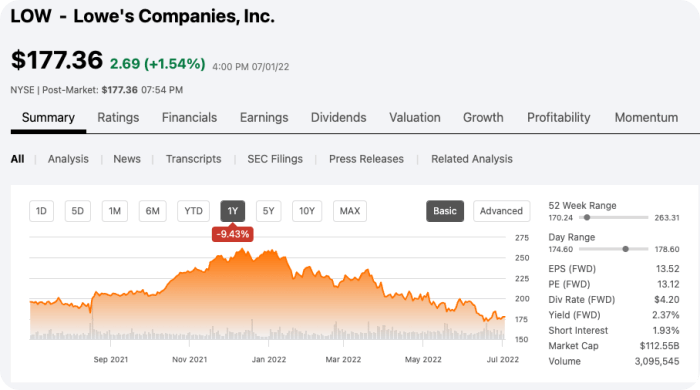Show the MAX chart range
The image size is (700, 390).
[x=350, y=211]
